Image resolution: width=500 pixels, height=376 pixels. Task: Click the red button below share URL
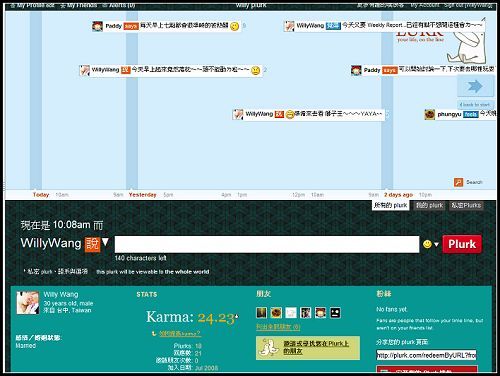[427, 369]
